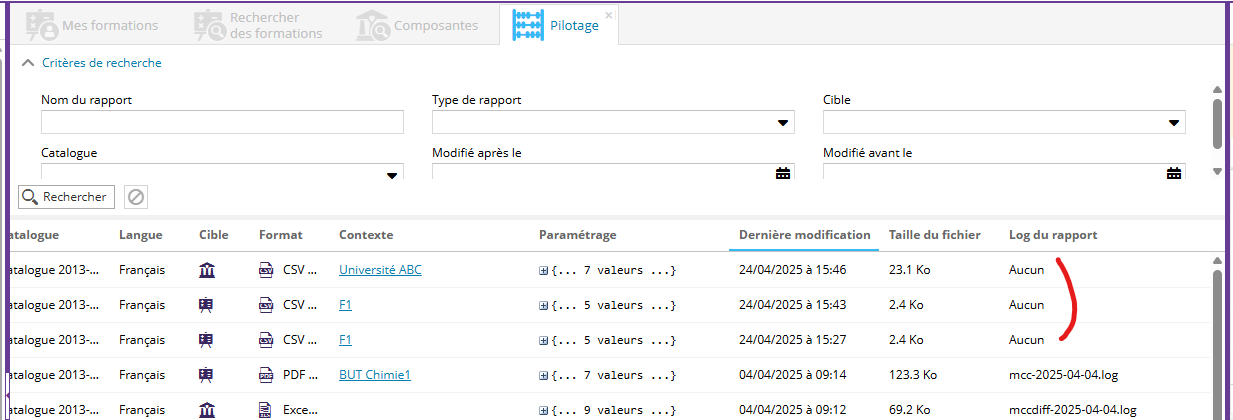The width and height of the screenshot is (1233, 420).
Task: Open the Composantes tab
Action: [418, 25]
